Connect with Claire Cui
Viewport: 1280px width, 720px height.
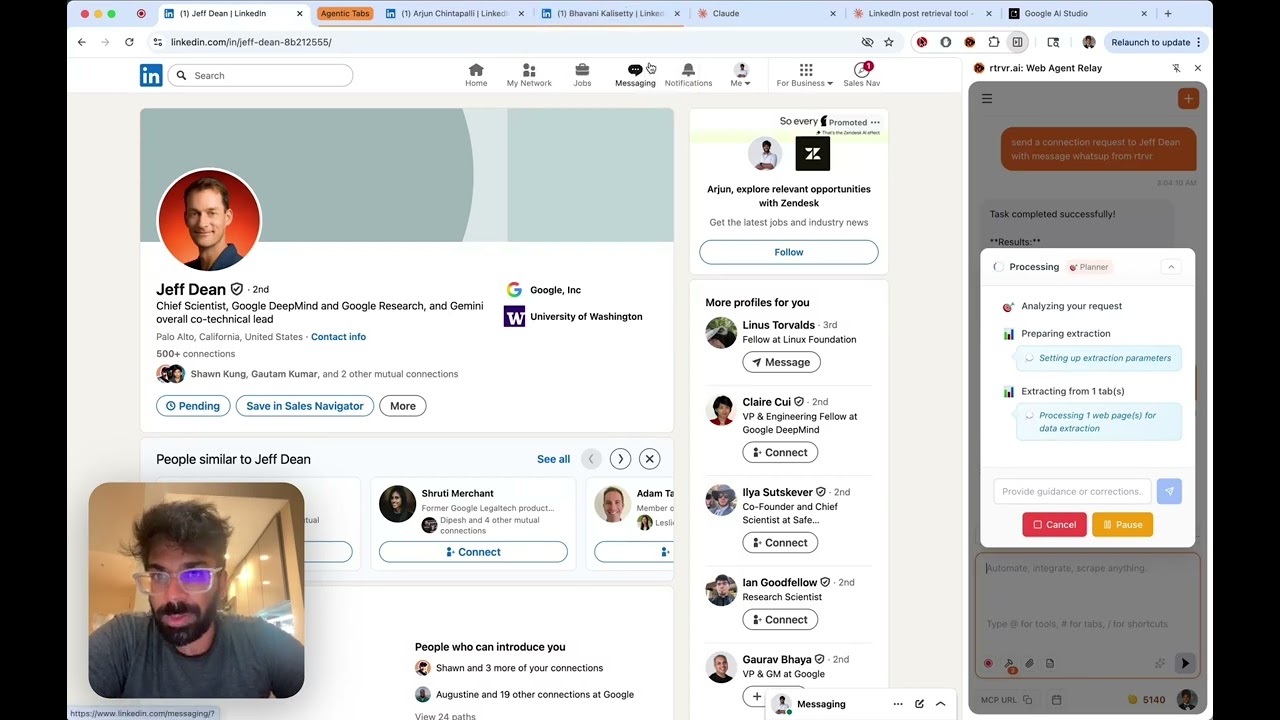tap(780, 453)
